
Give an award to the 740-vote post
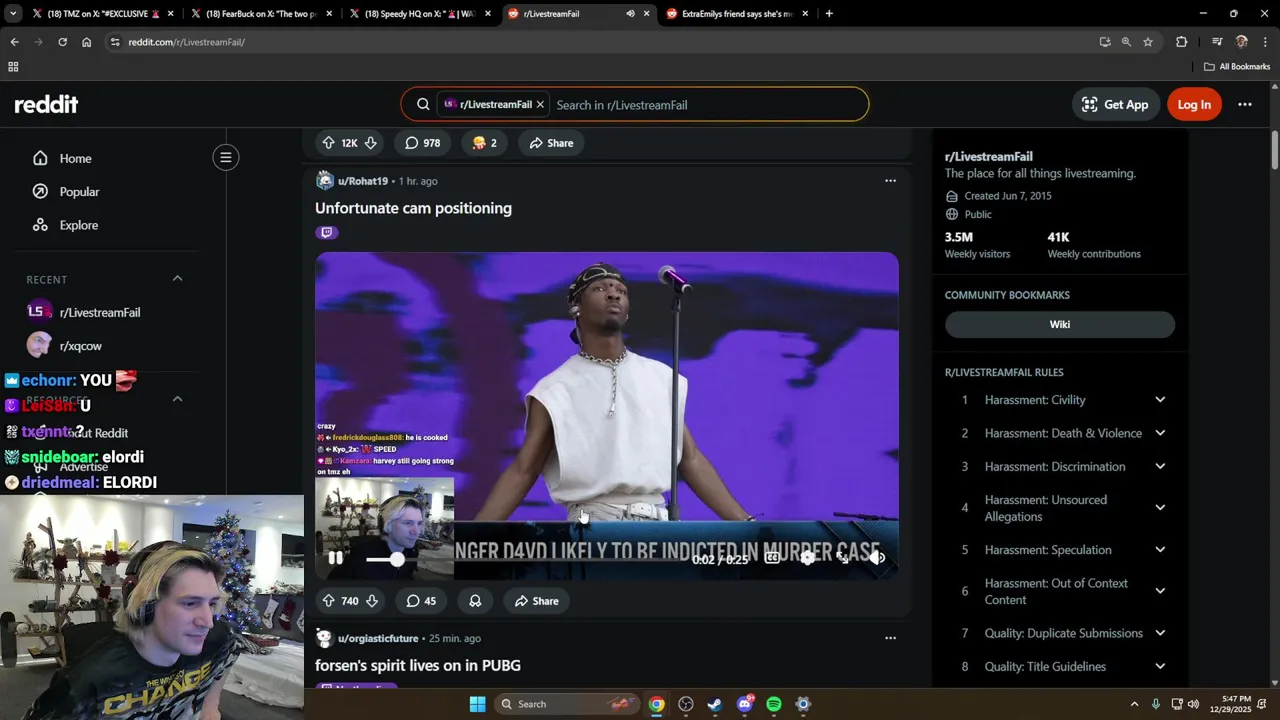475,601
